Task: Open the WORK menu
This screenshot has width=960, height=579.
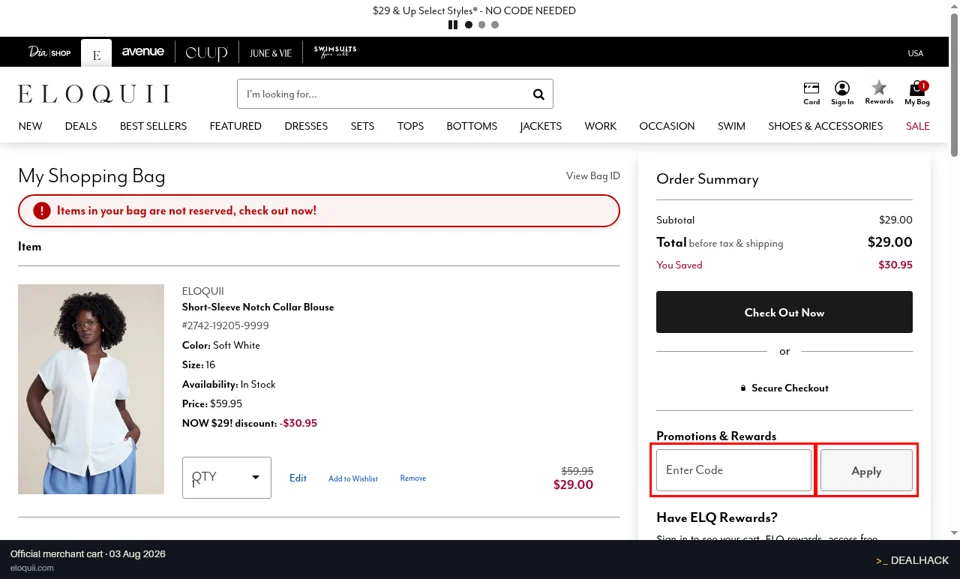Action: [600, 126]
